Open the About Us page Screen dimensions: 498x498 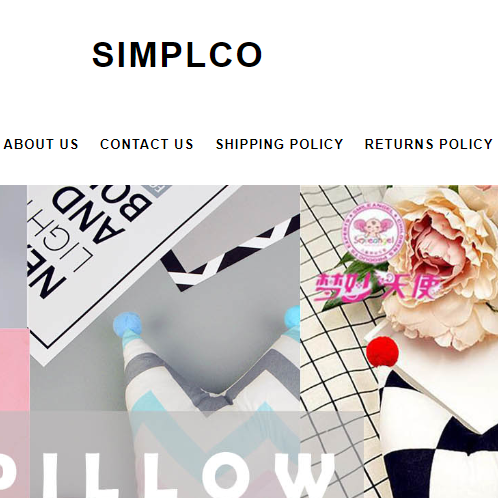click(x=41, y=144)
